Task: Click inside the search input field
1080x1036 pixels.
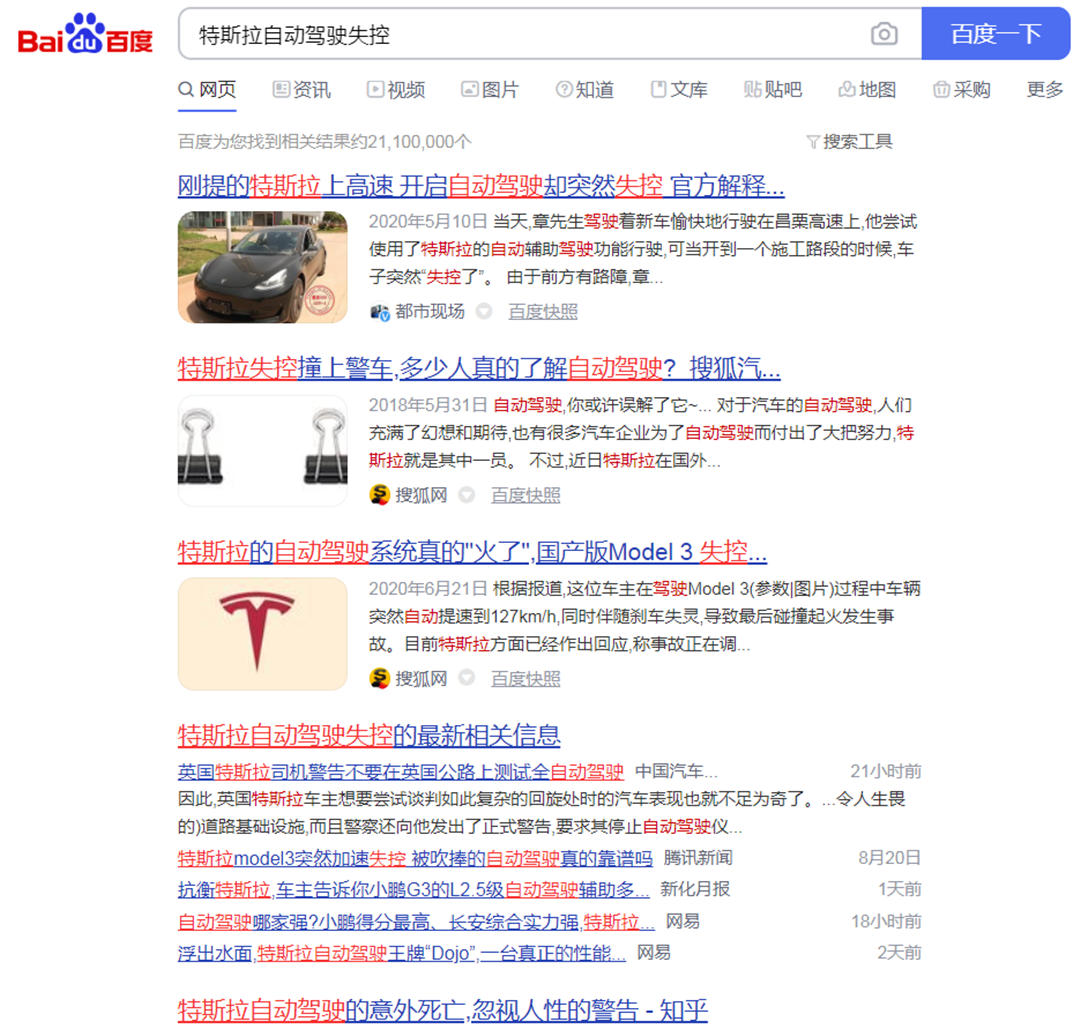Action: point(520,35)
